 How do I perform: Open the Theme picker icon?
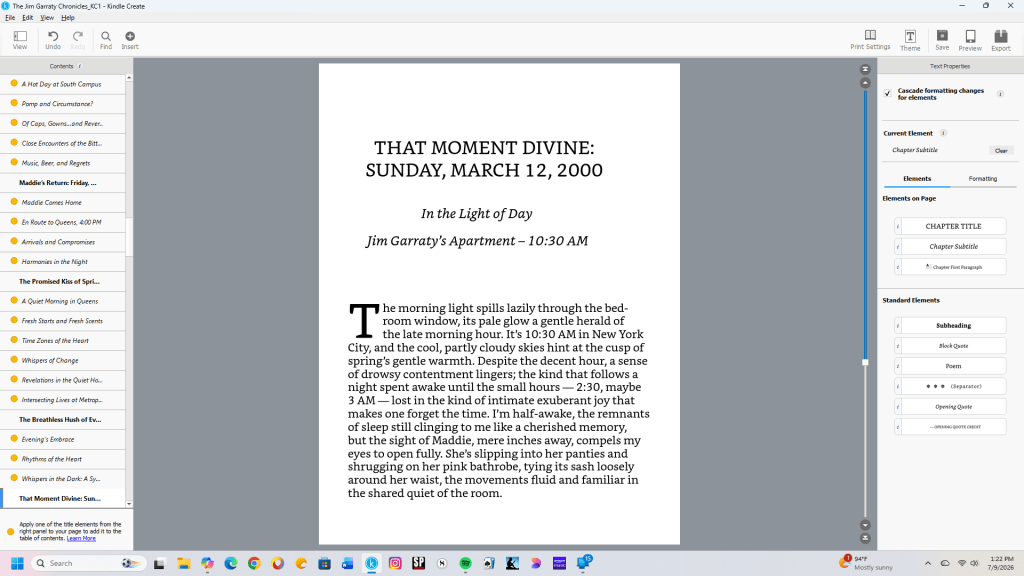(910, 37)
